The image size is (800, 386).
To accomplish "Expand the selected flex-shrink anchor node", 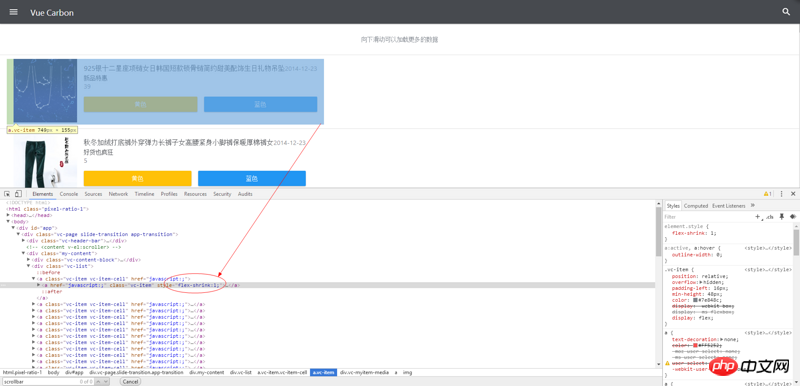I will pyautogui.click(x=39, y=285).
